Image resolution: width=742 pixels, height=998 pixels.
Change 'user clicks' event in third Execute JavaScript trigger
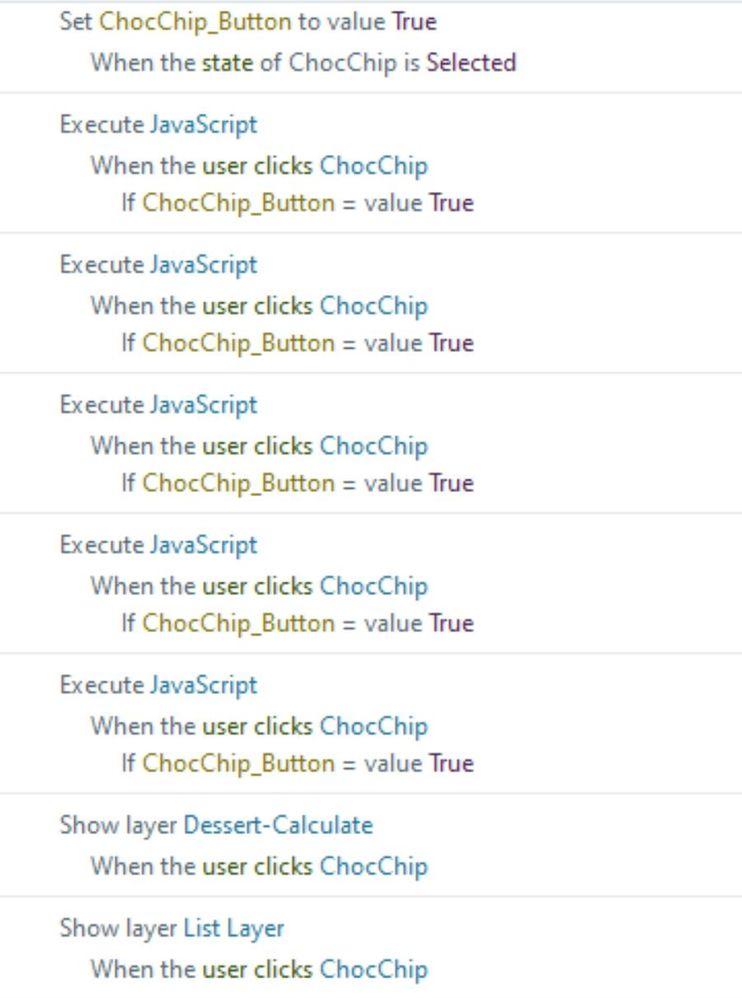coord(257,446)
